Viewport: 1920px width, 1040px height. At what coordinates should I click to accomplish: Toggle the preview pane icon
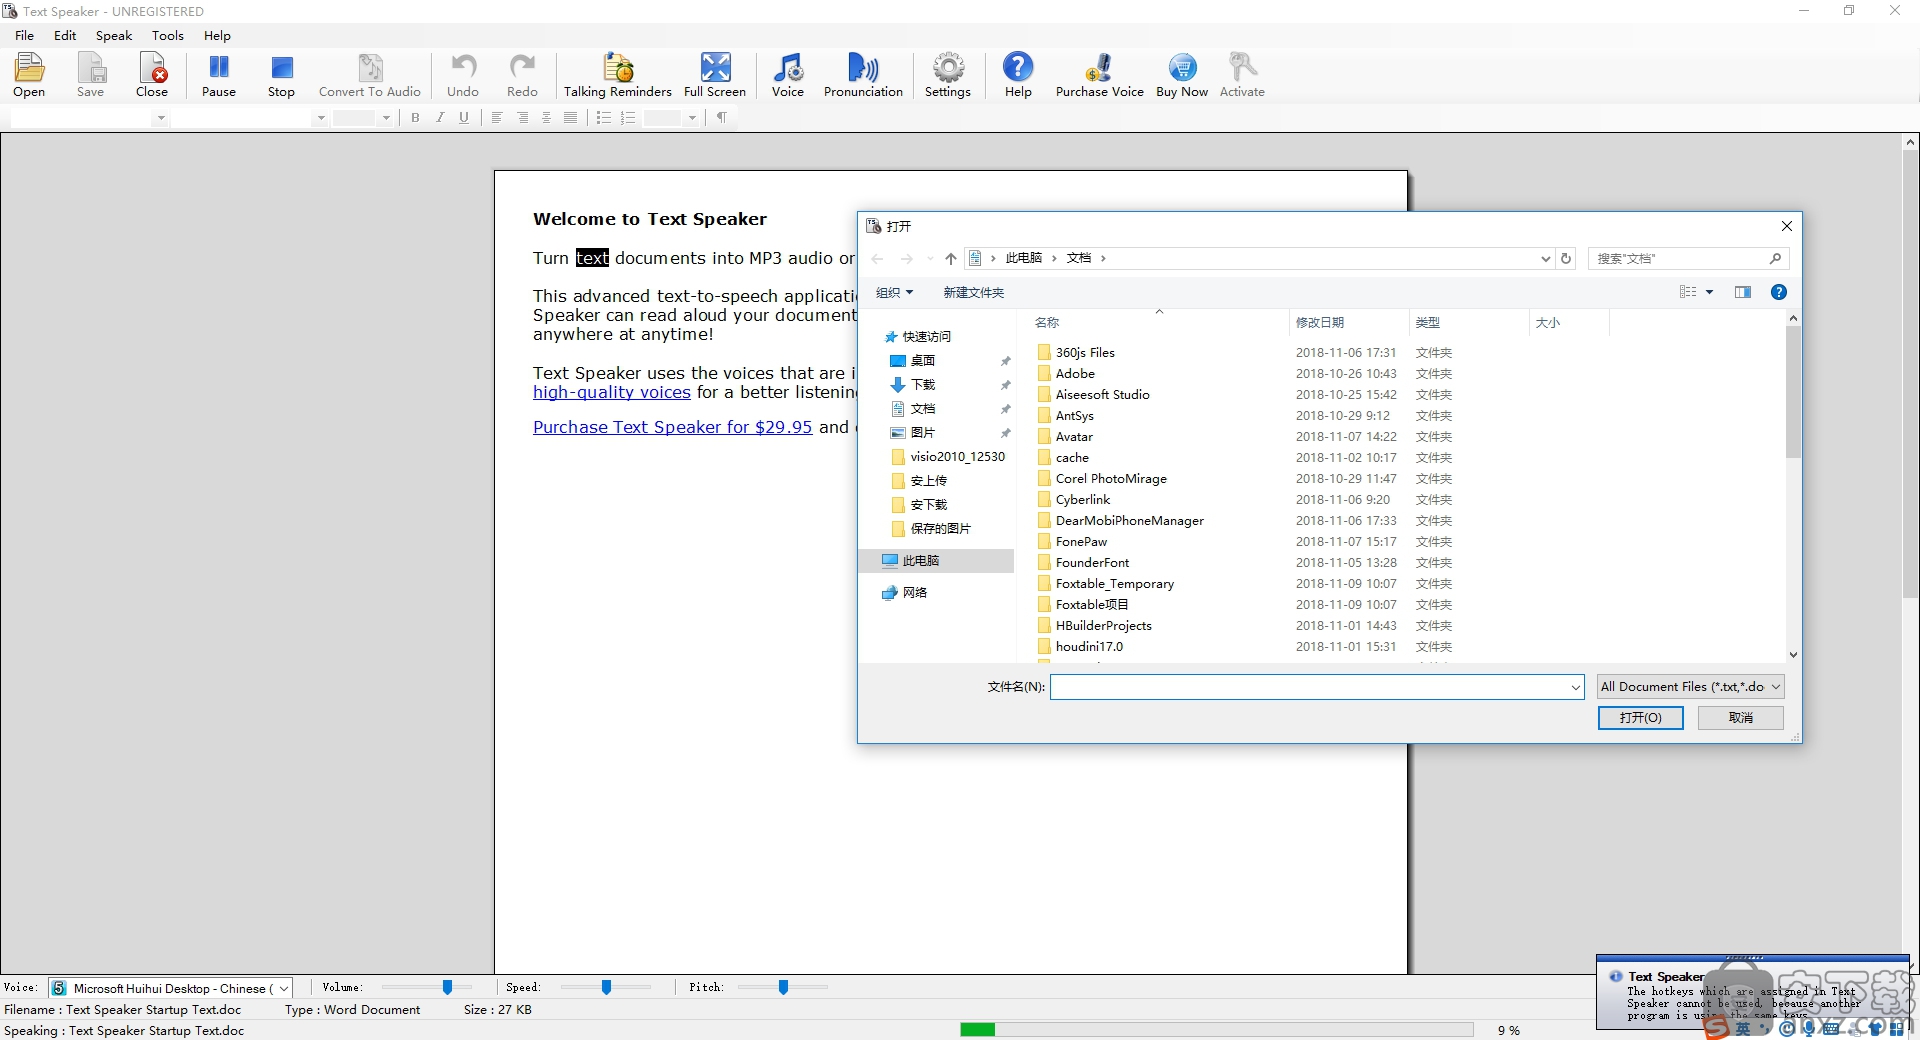click(1743, 292)
